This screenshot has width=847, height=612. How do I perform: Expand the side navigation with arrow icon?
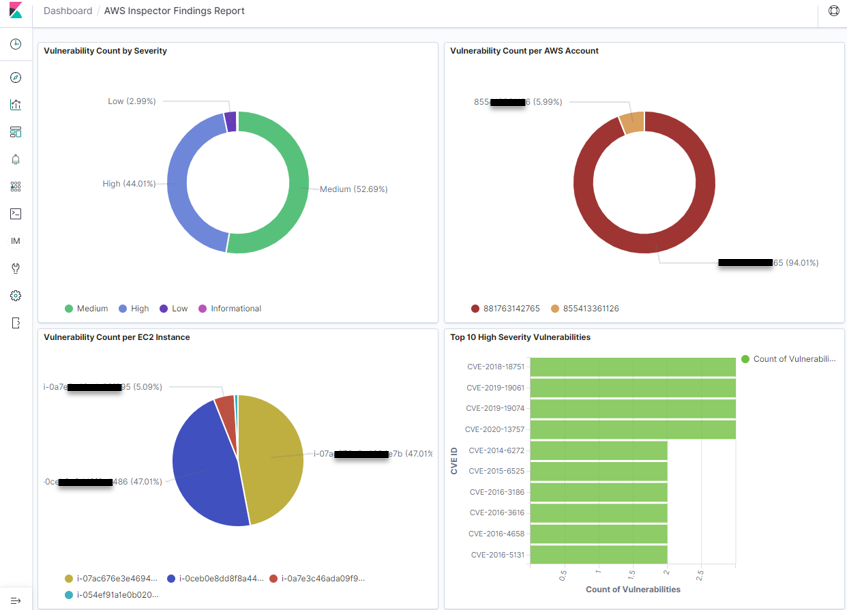pos(16,601)
